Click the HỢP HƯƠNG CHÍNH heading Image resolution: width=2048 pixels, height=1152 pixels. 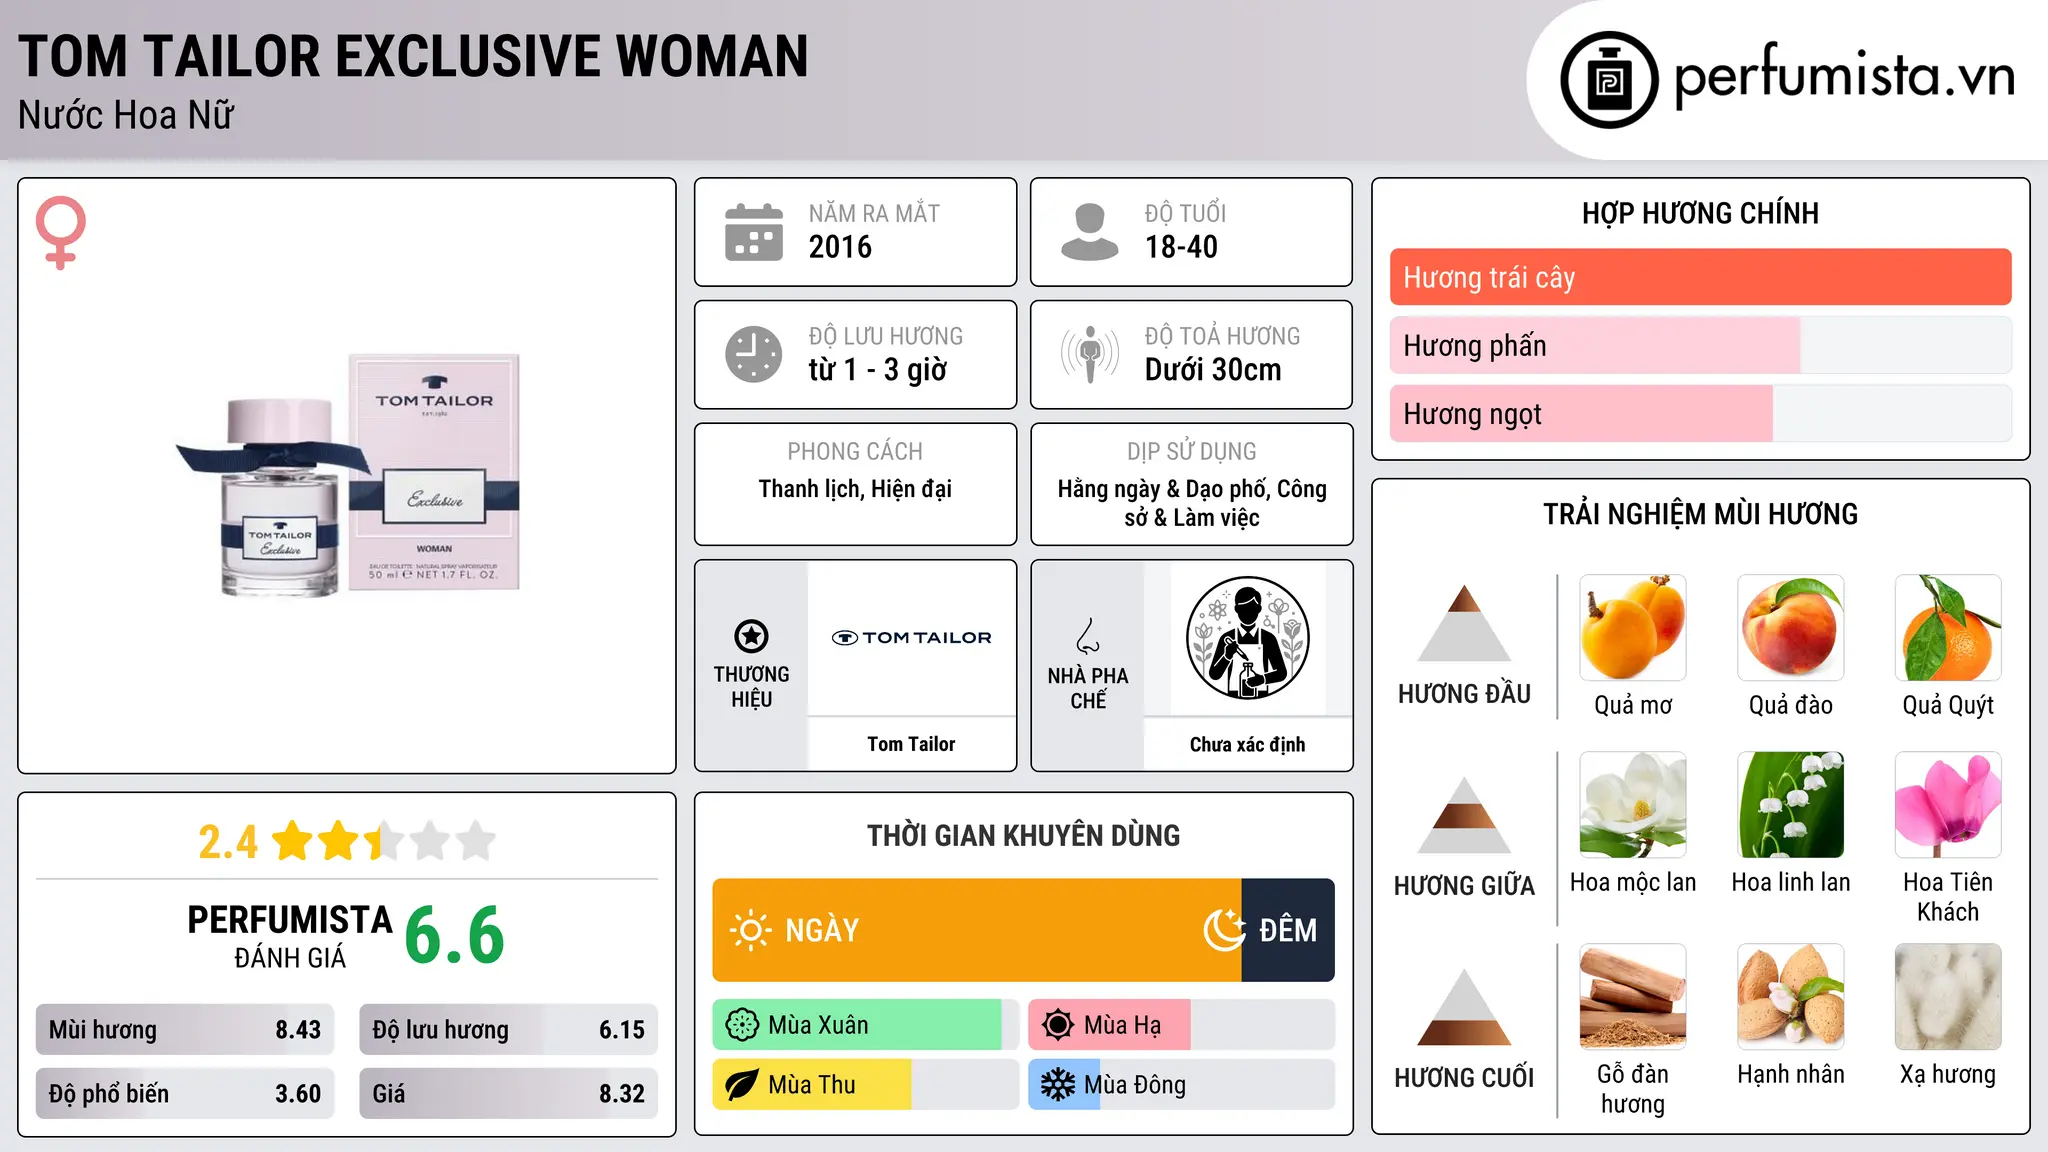(x=1700, y=213)
